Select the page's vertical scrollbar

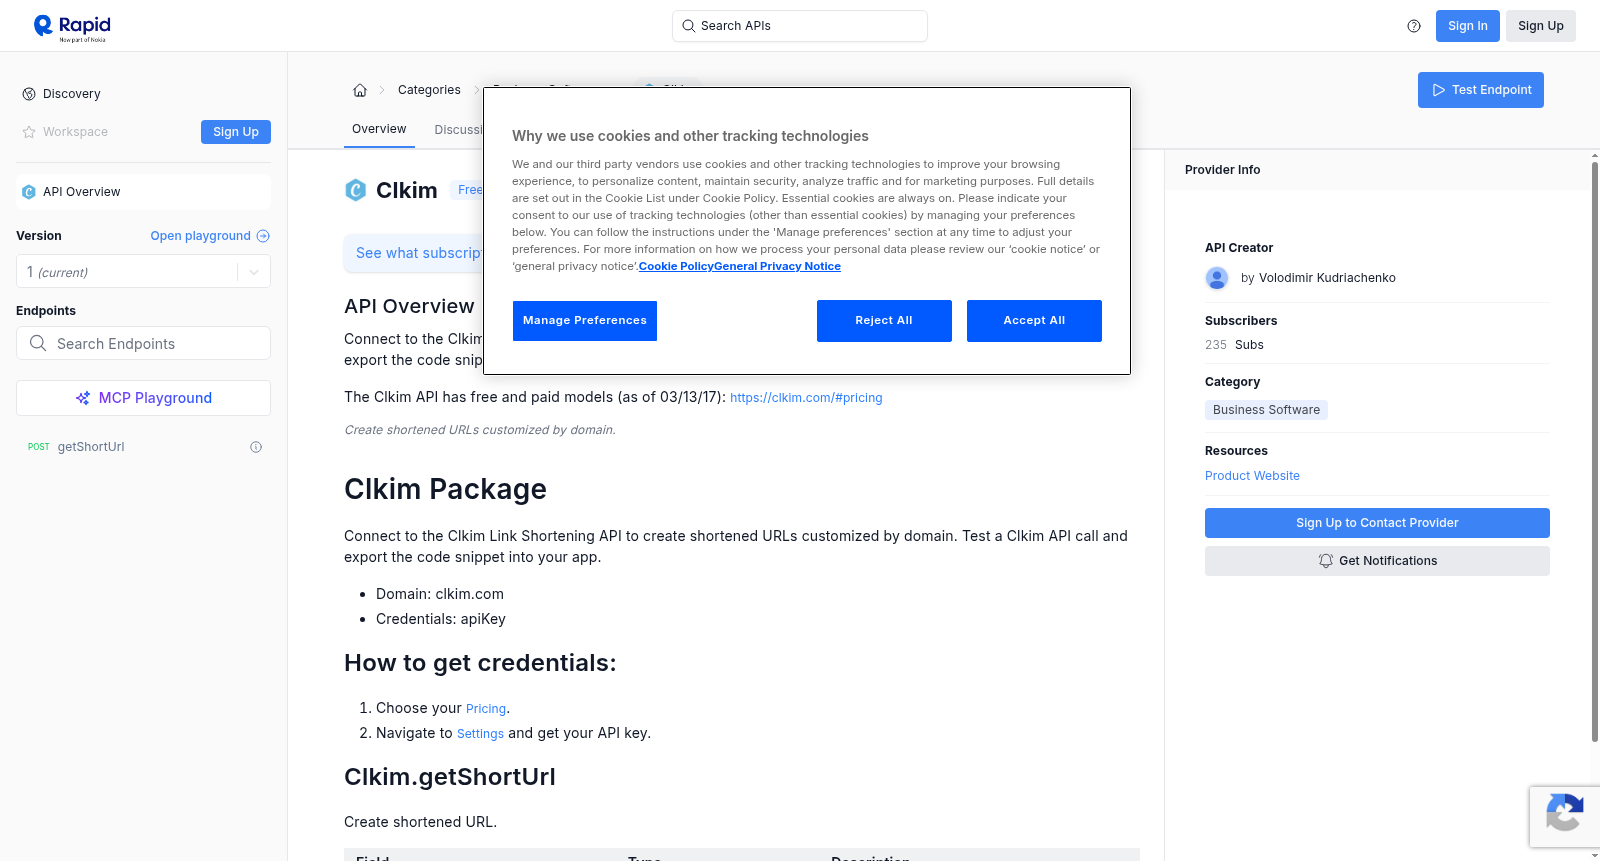tap(1594, 450)
